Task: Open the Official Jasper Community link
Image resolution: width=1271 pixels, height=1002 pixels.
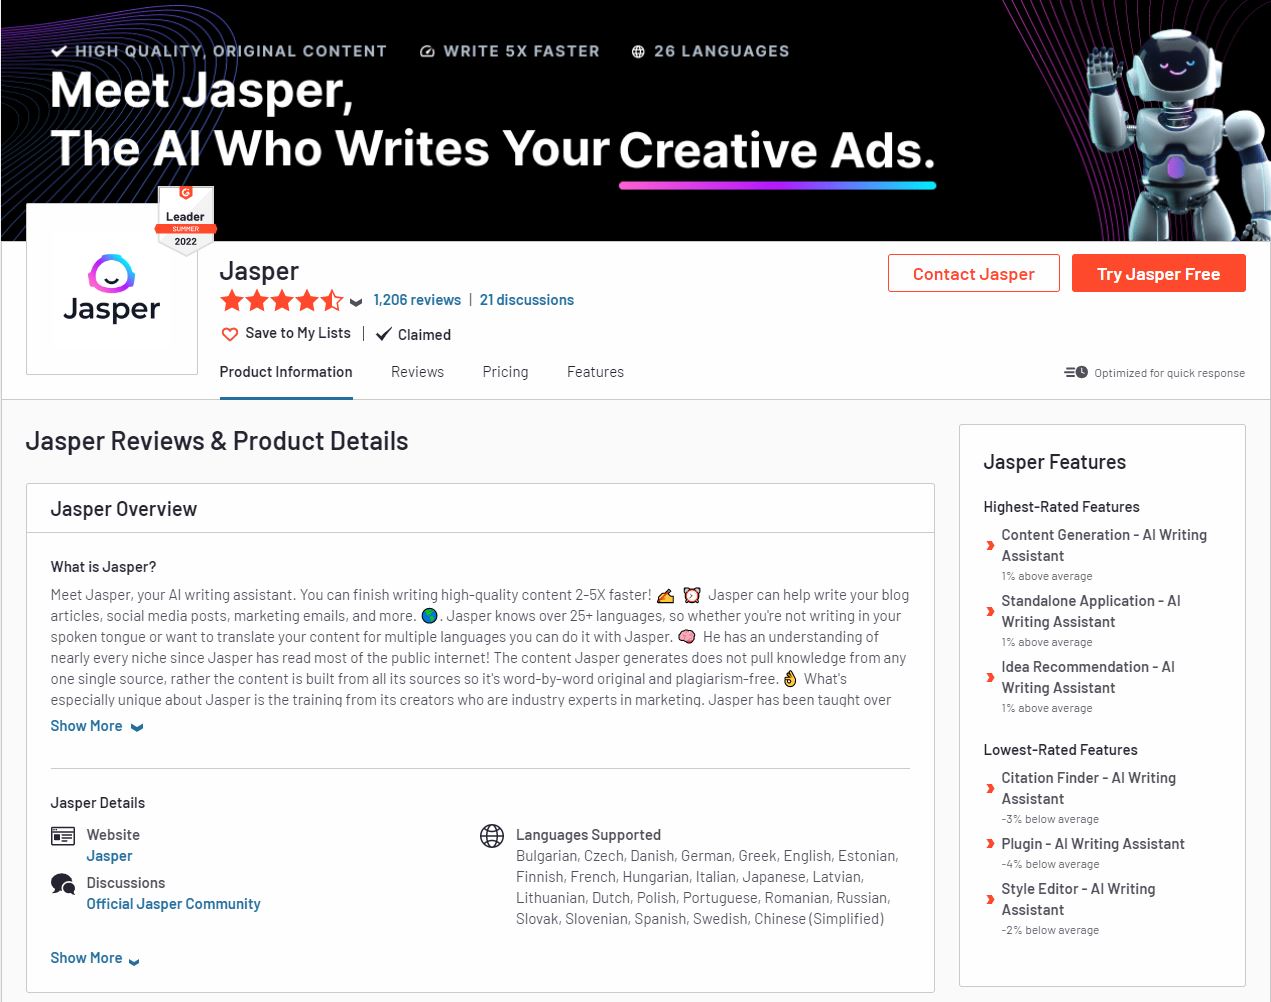Action: point(173,904)
